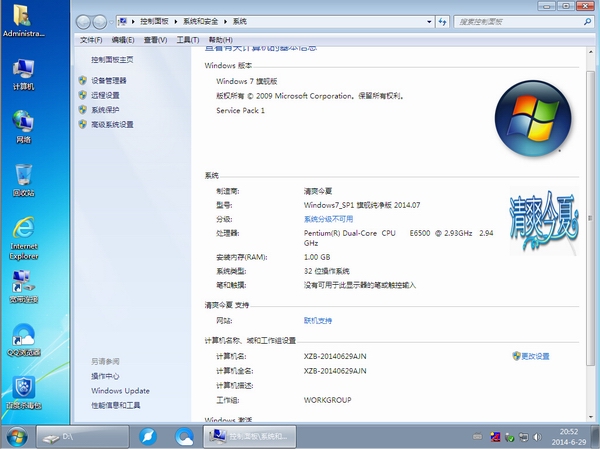Click the Windows Start orb
The width and height of the screenshot is (600, 449).
coord(16,437)
